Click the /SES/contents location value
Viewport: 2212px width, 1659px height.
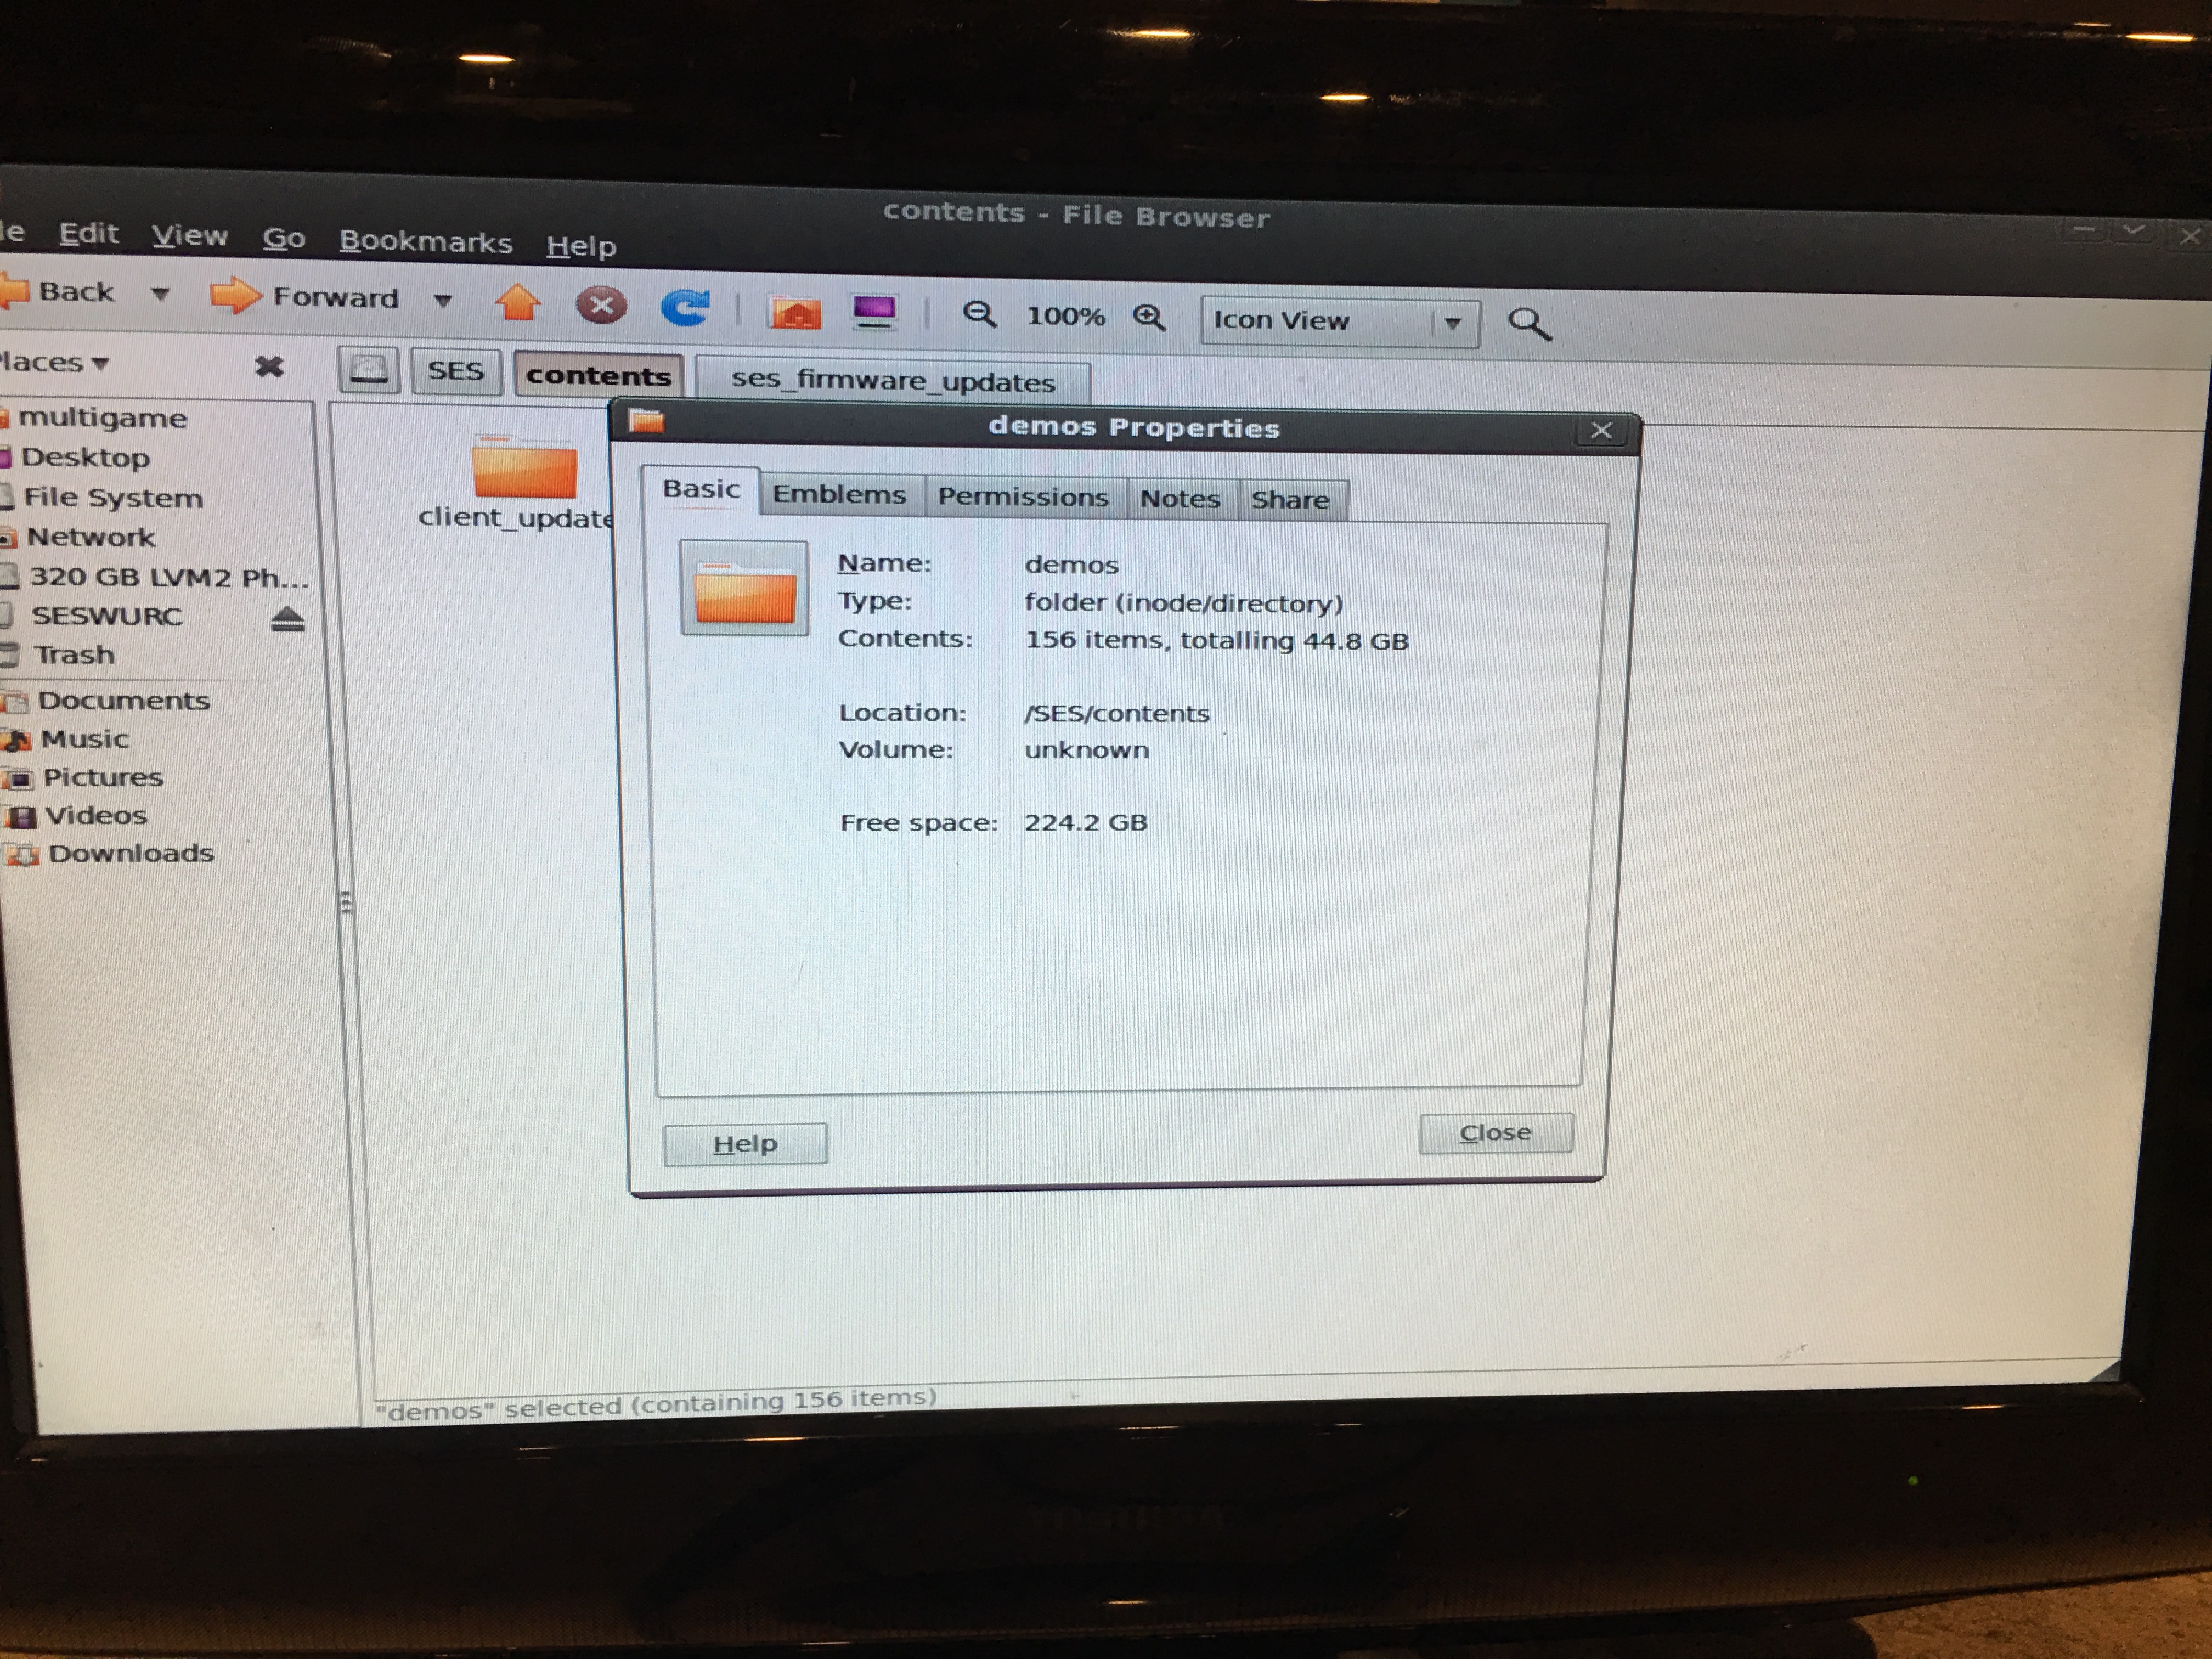[1117, 713]
